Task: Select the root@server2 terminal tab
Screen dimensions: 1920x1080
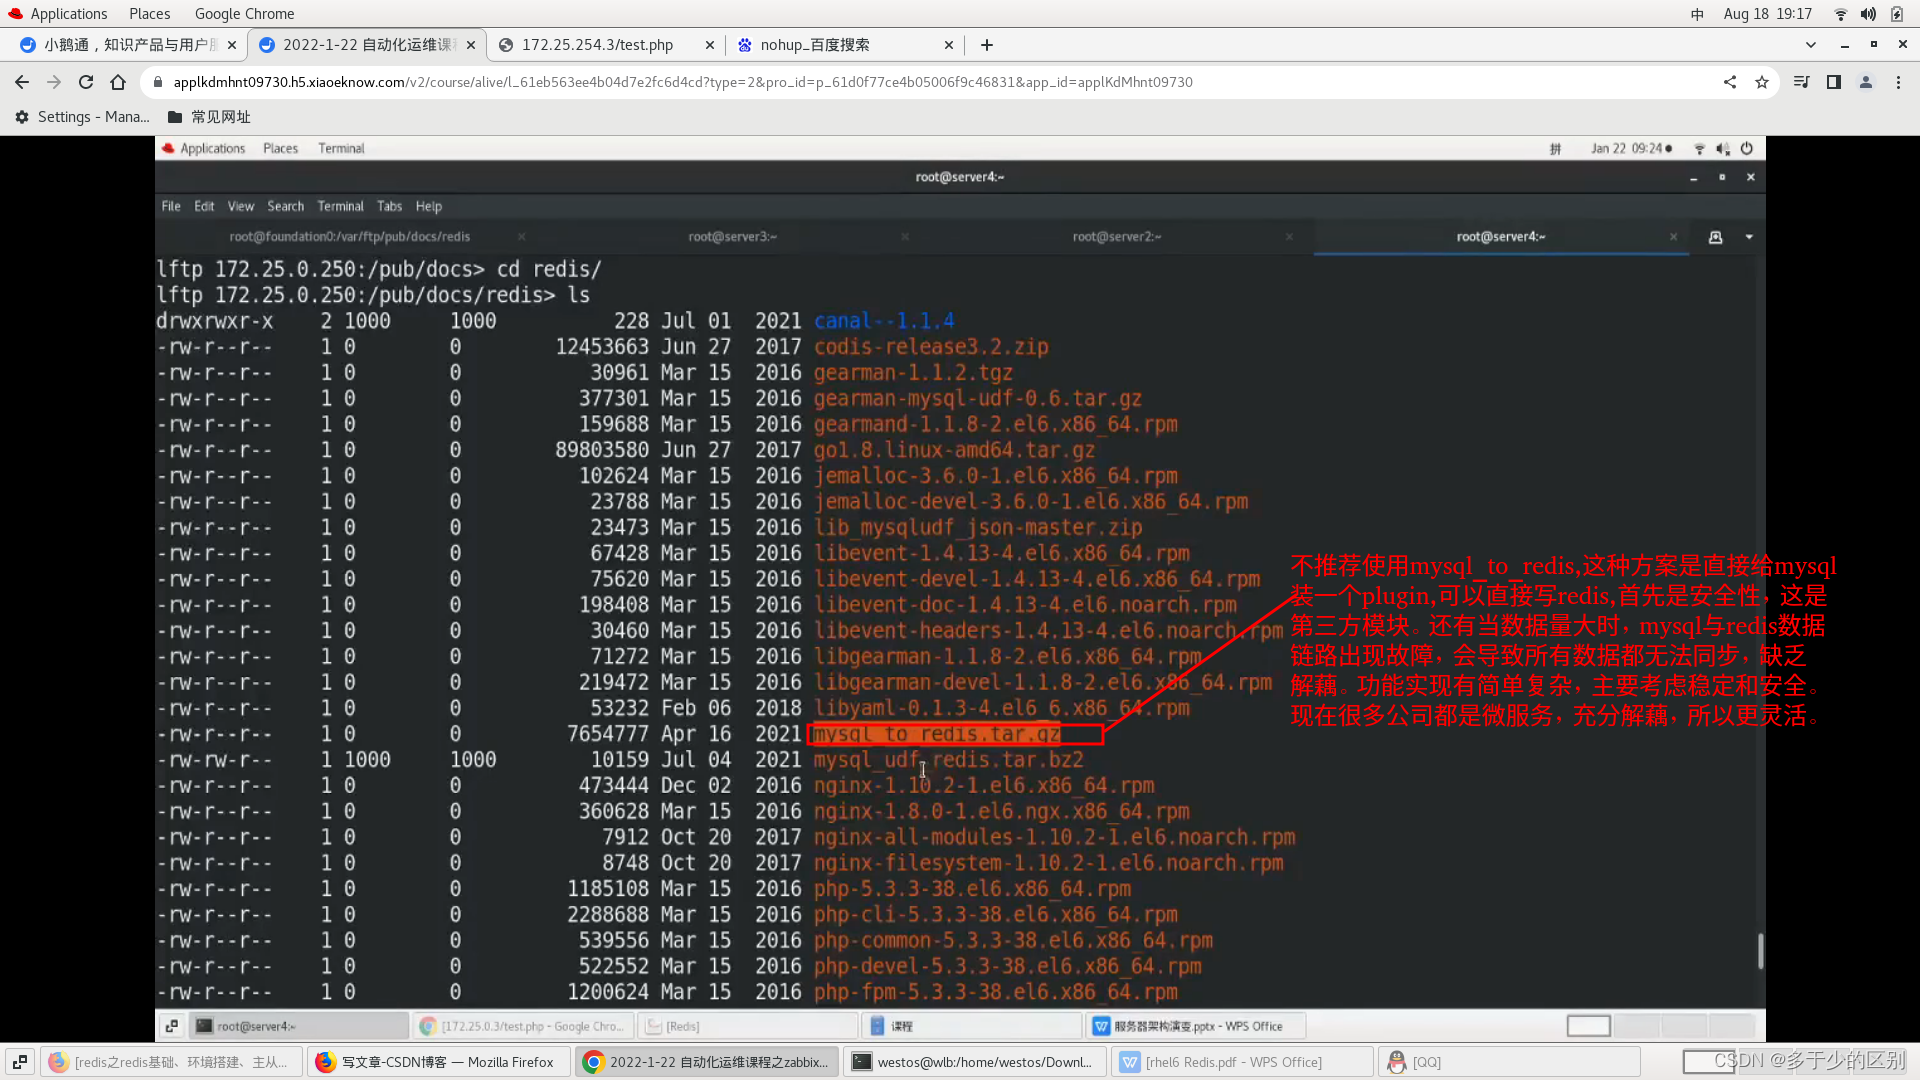Action: (1117, 237)
